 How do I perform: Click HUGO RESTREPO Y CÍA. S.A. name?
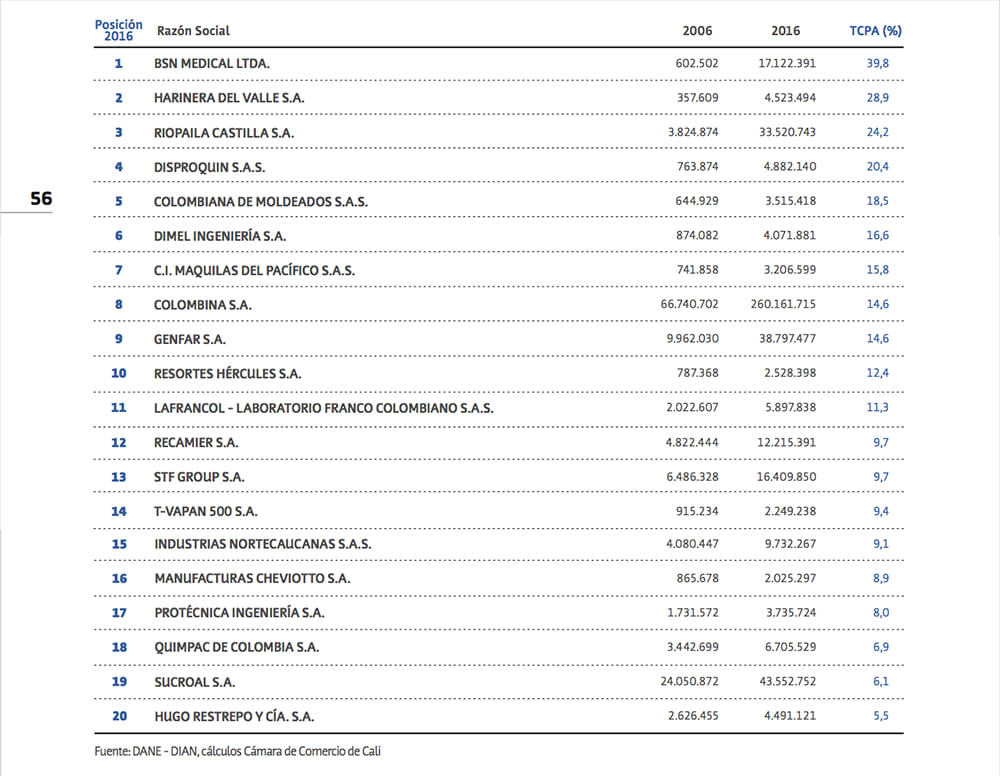(235, 716)
